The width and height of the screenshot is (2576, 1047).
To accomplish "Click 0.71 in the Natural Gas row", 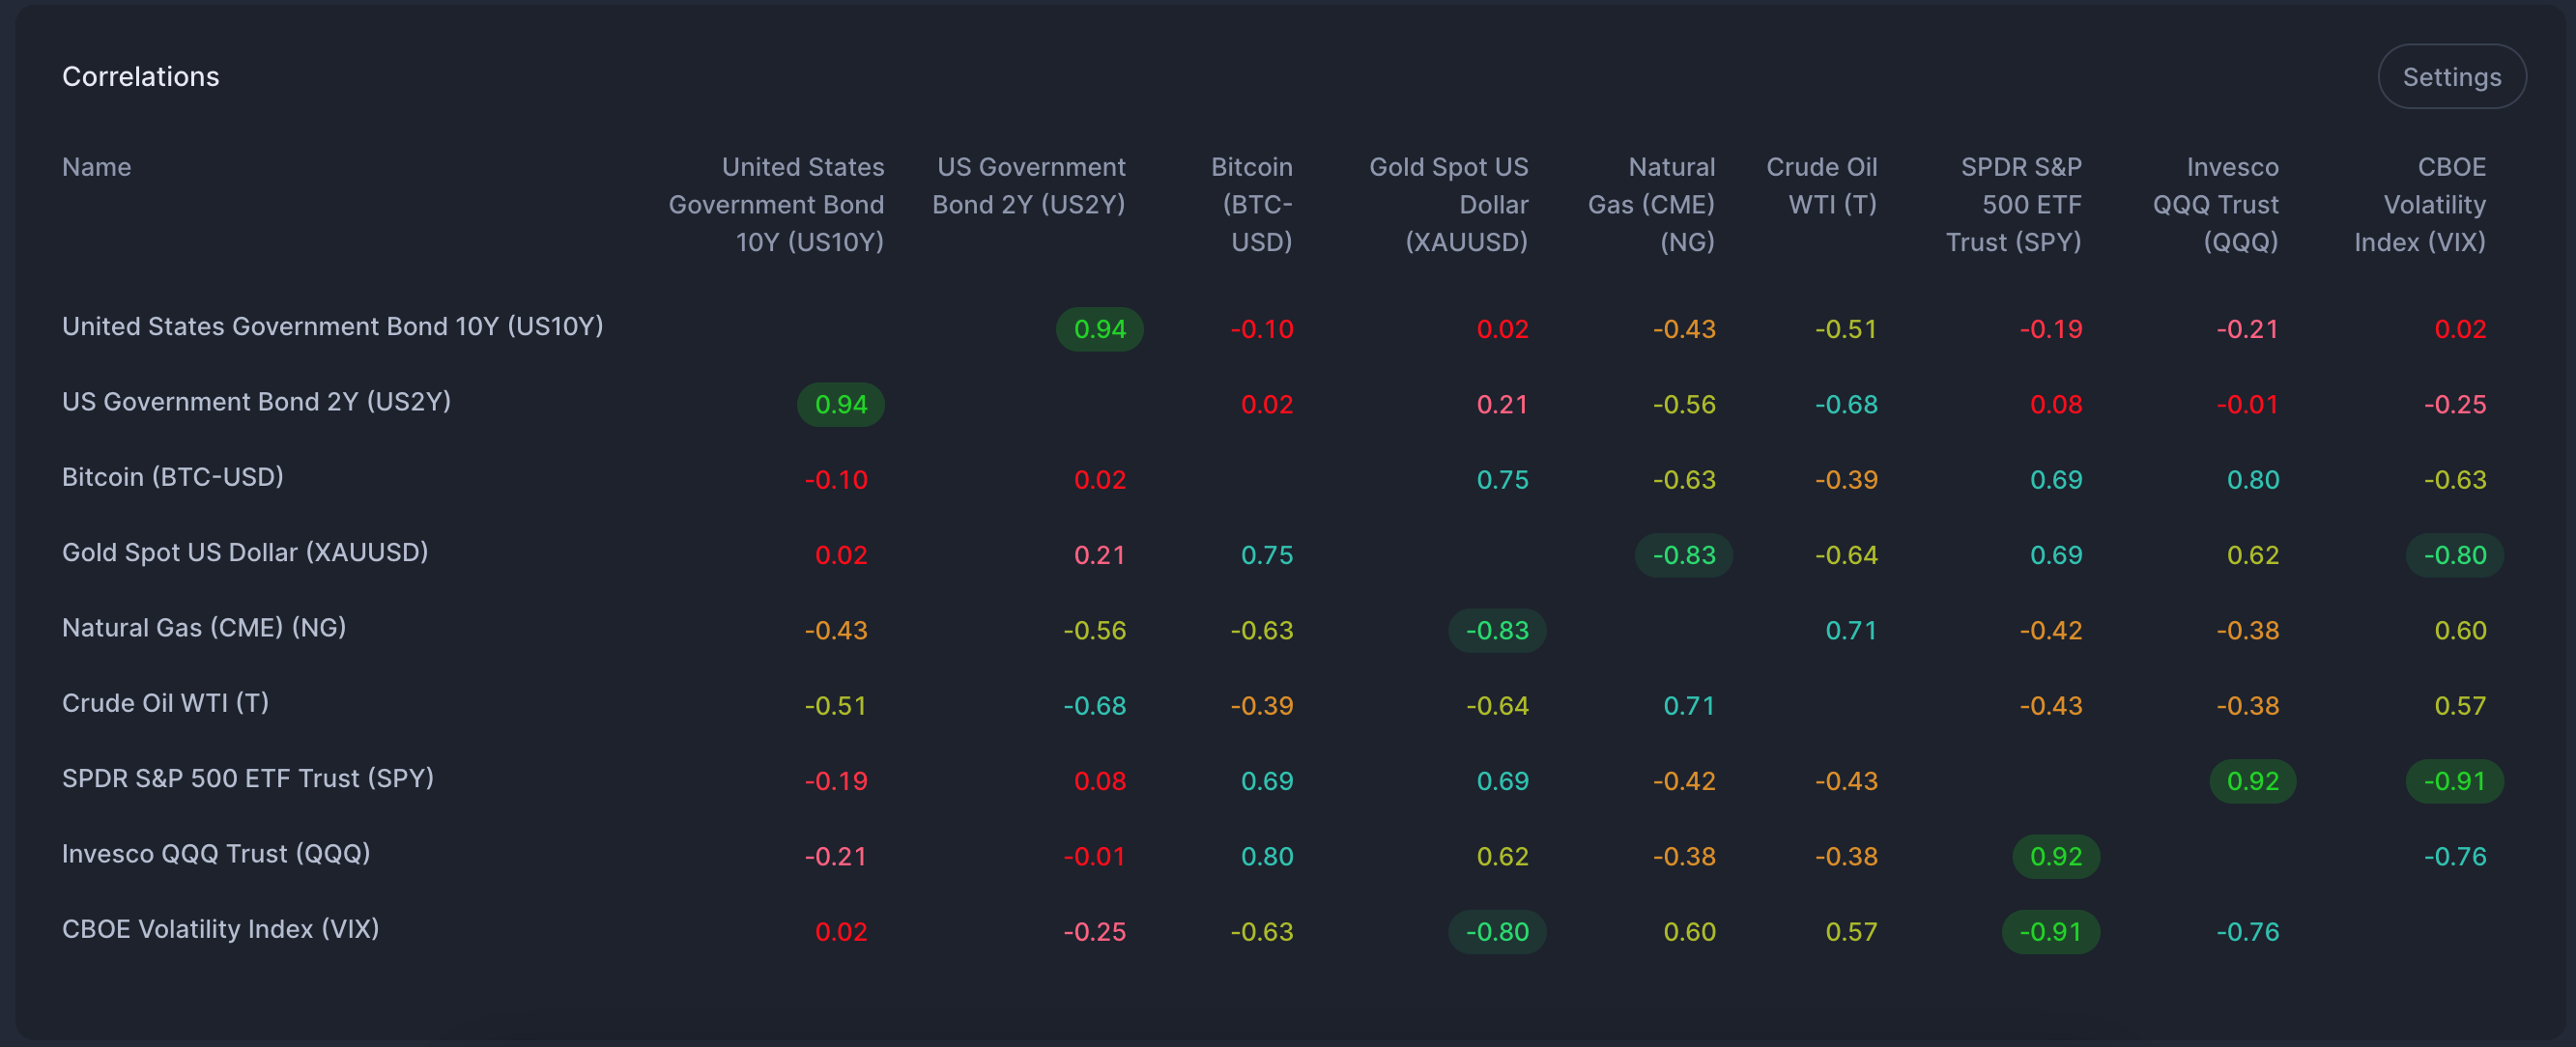I will [x=1851, y=631].
